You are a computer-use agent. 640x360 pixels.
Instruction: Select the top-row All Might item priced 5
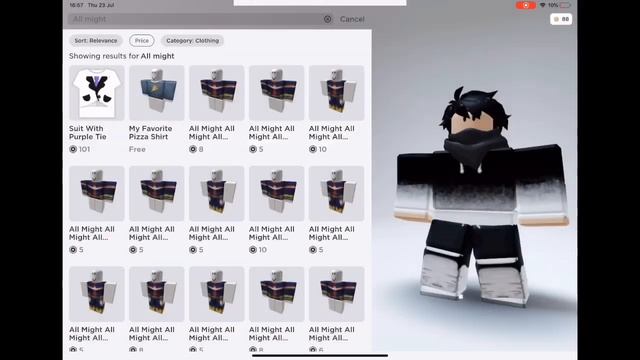[277, 93]
